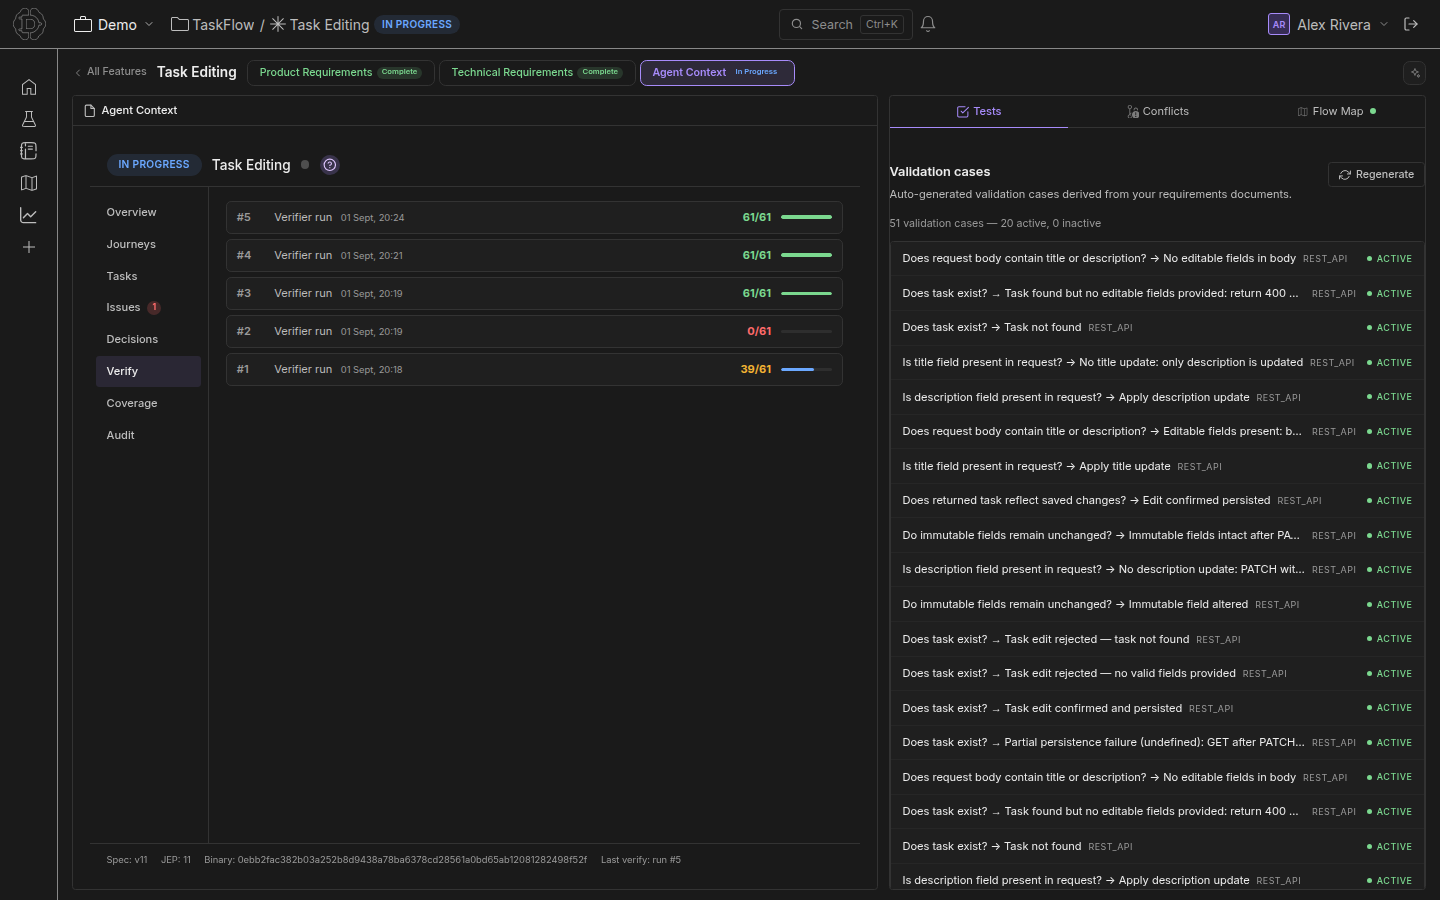This screenshot has width=1440, height=900.
Task: Click the progress bar of Verifier run #1
Action: coord(806,370)
